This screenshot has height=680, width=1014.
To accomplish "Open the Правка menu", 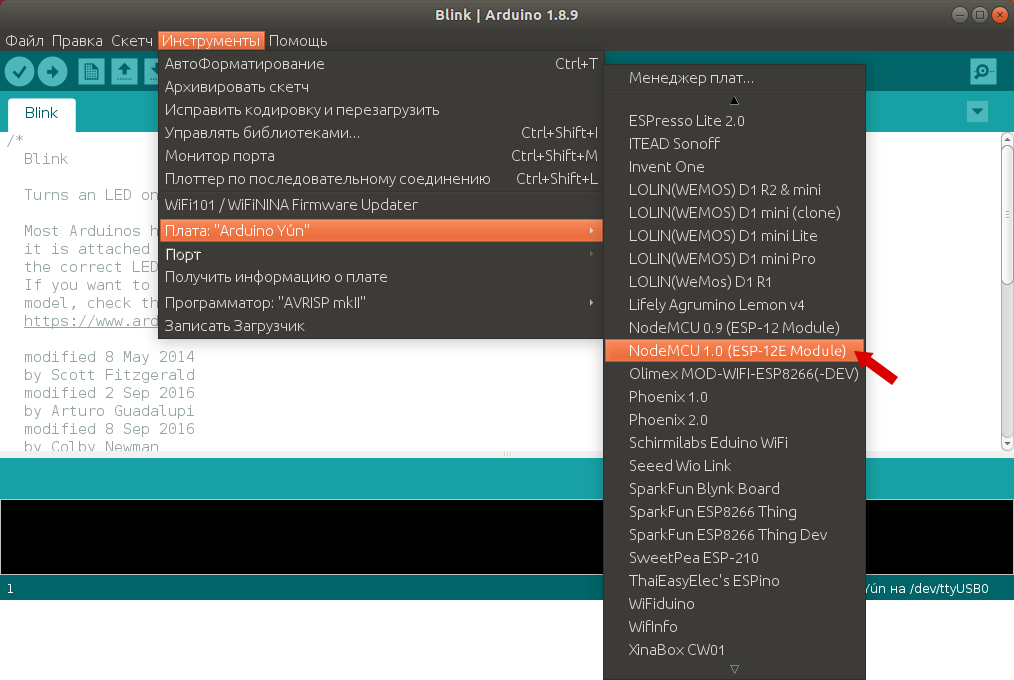I will [x=77, y=41].
